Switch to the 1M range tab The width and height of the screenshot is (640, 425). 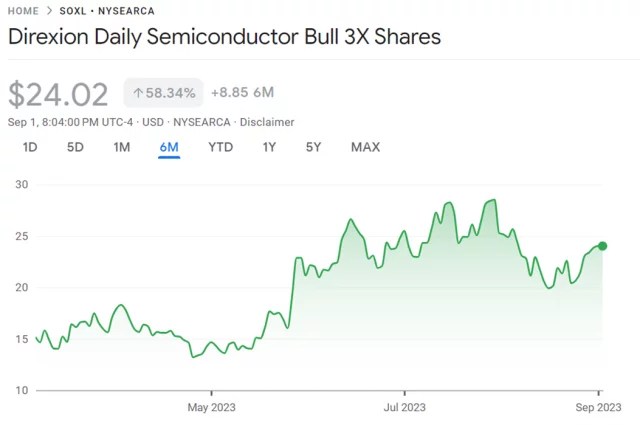(121, 147)
